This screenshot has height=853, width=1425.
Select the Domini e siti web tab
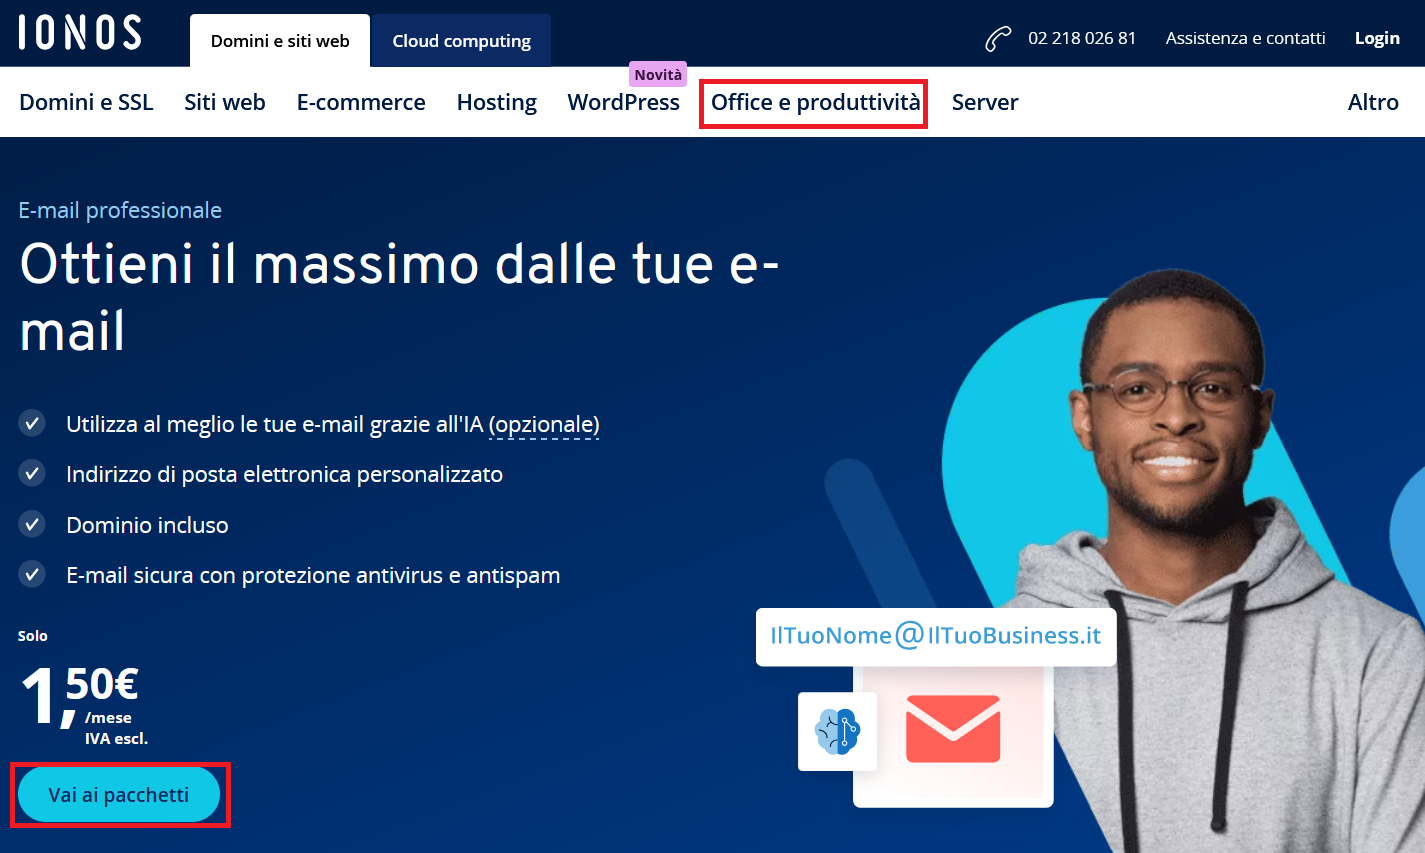[x=280, y=41]
